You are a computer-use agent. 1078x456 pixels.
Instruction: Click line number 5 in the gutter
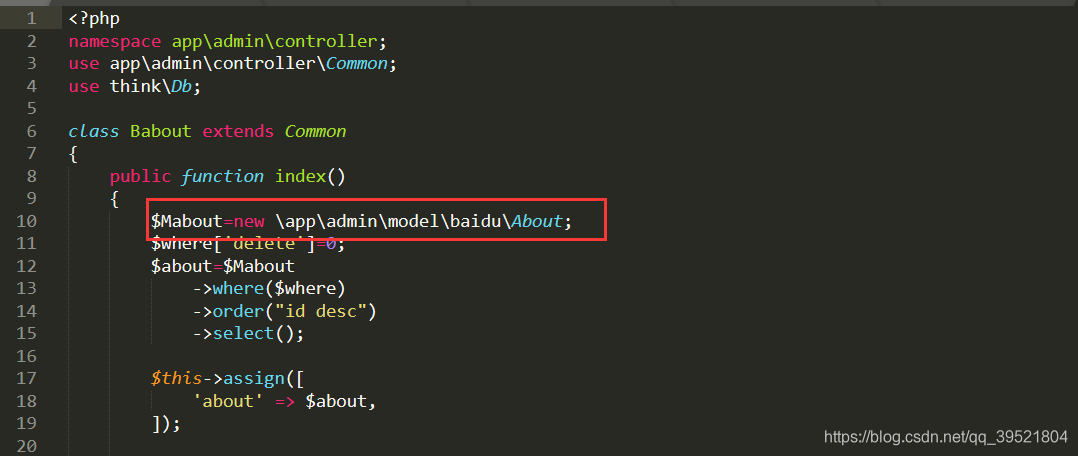coord(32,109)
